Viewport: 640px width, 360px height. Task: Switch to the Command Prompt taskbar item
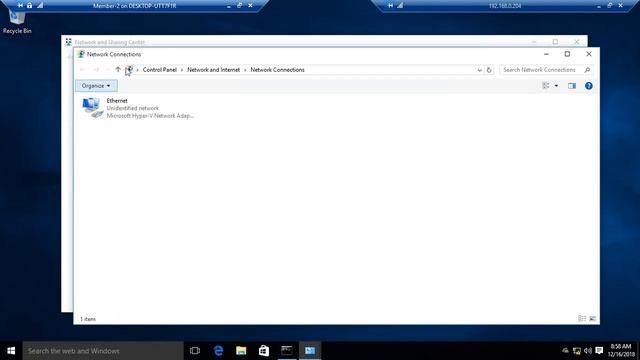click(287, 351)
